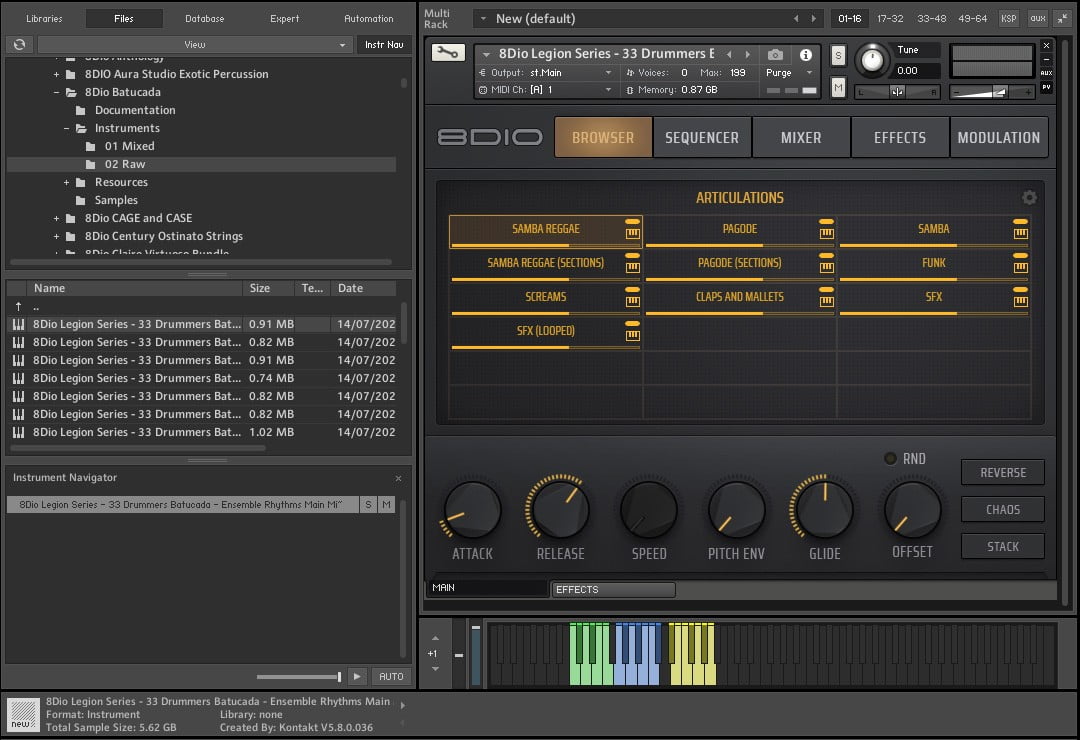1080x740 pixels.
Task: Open the Multi Rack preset dropdown
Action: tap(483, 19)
